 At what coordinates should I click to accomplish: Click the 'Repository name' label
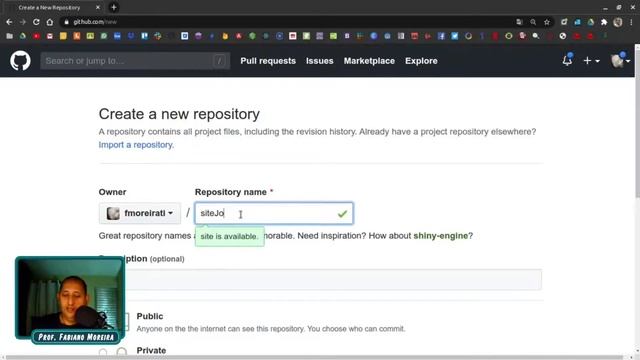click(231, 192)
